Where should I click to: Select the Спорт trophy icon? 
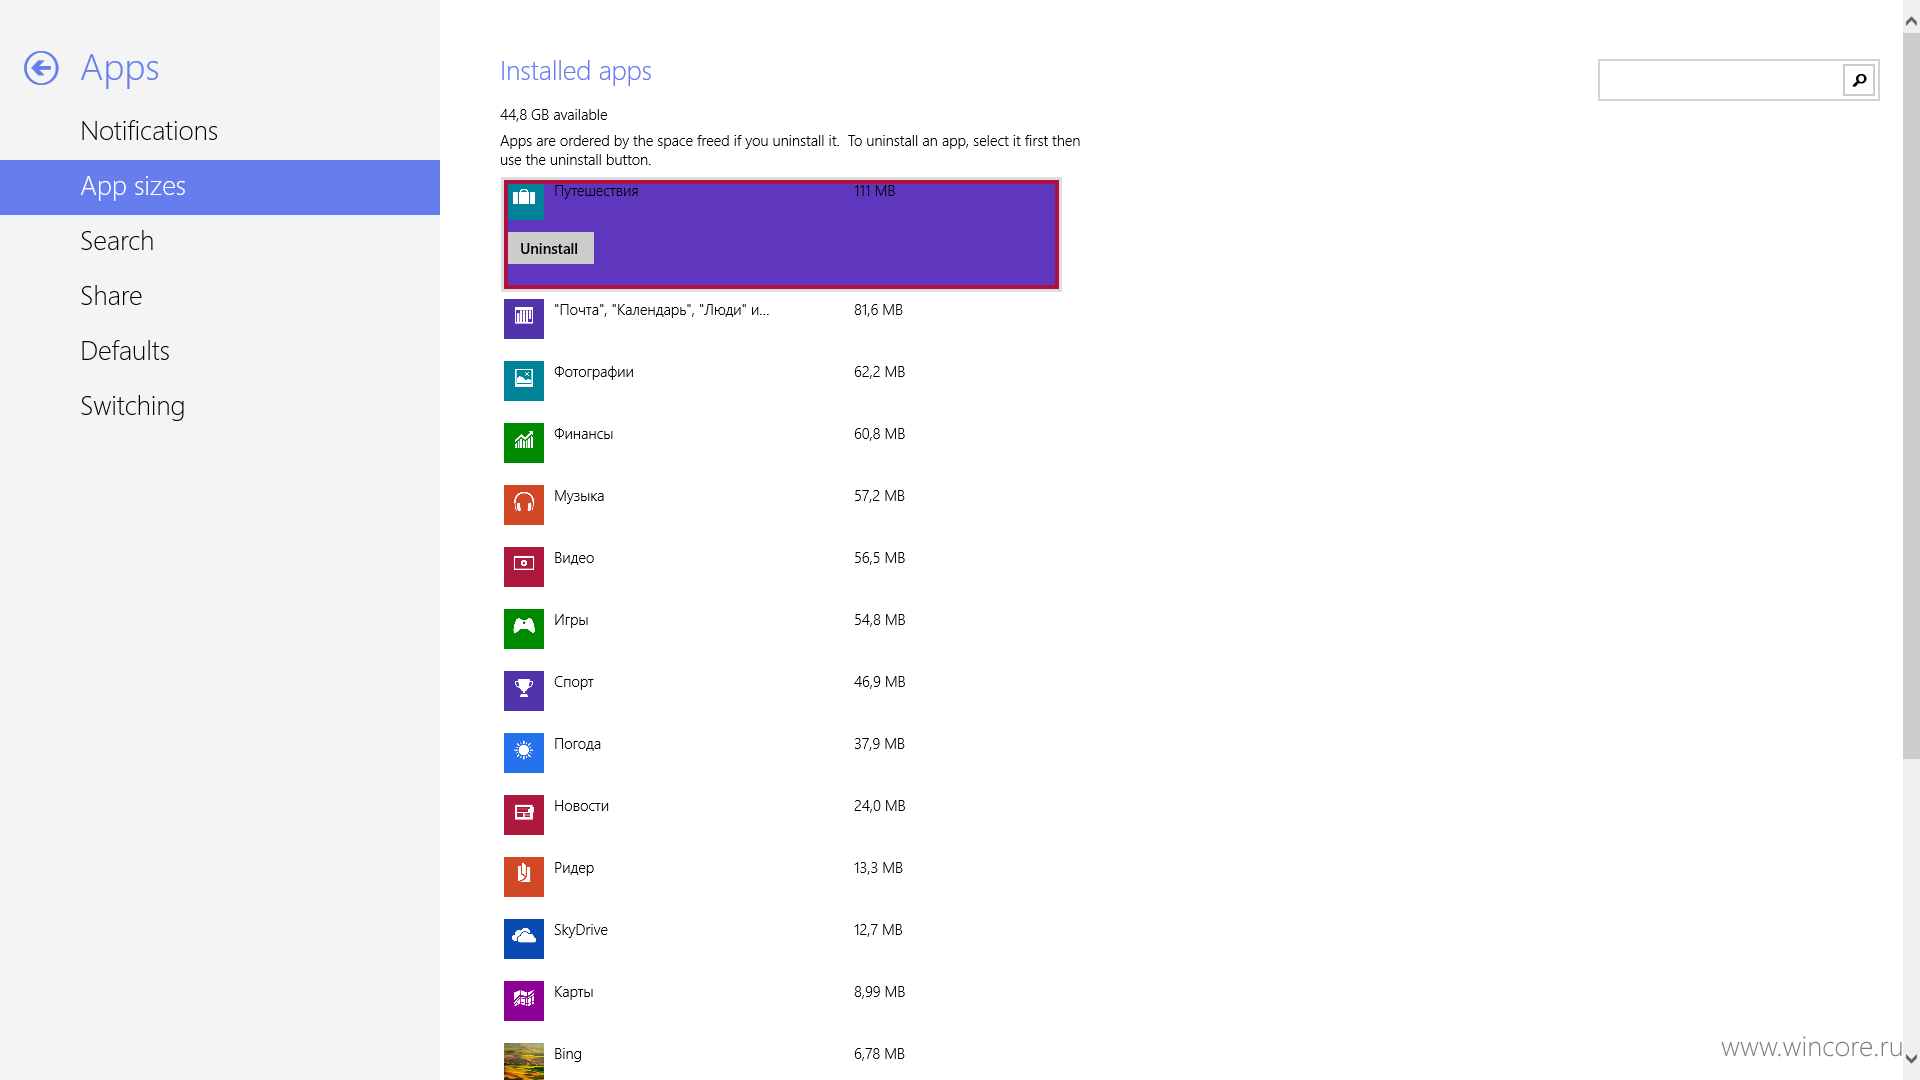click(524, 690)
